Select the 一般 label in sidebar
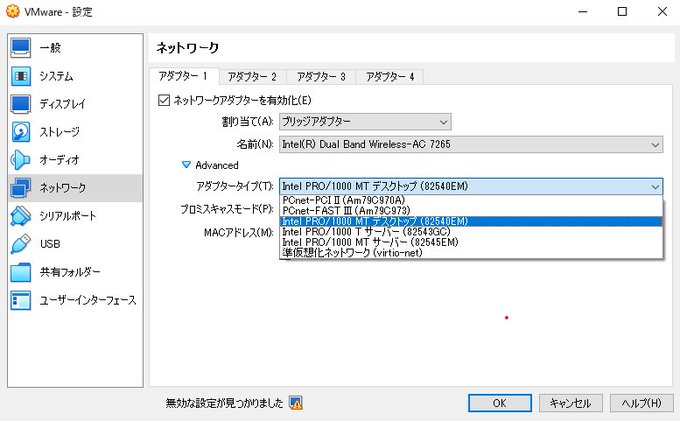The height and width of the screenshot is (421, 680). 50,48
